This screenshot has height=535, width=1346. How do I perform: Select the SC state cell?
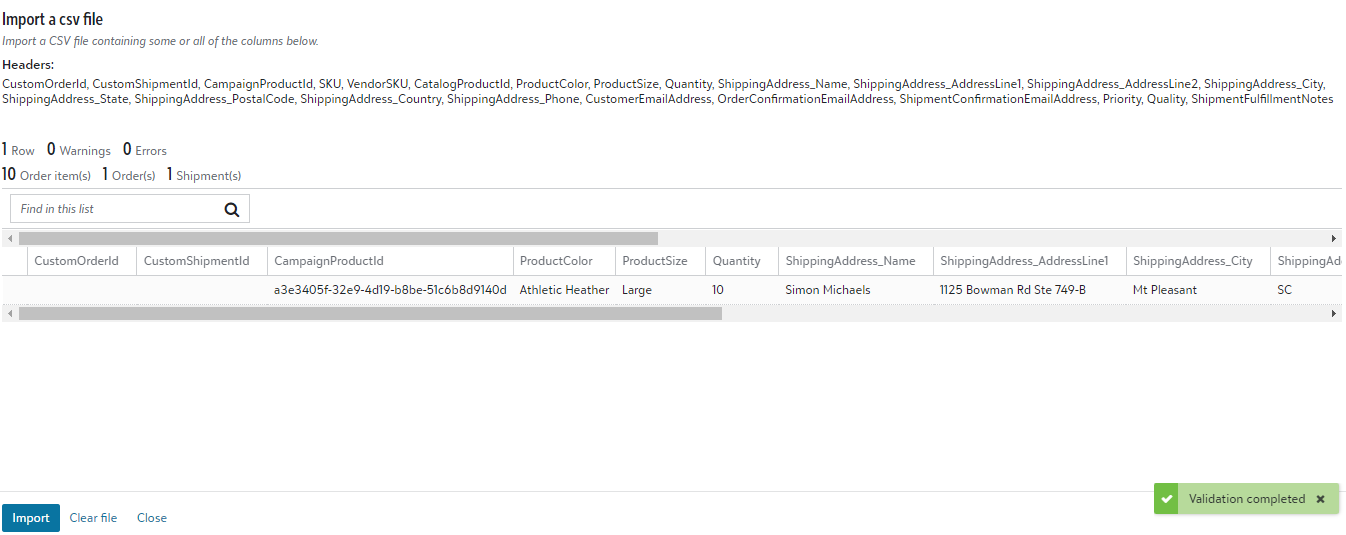click(x=1306, y=290)
